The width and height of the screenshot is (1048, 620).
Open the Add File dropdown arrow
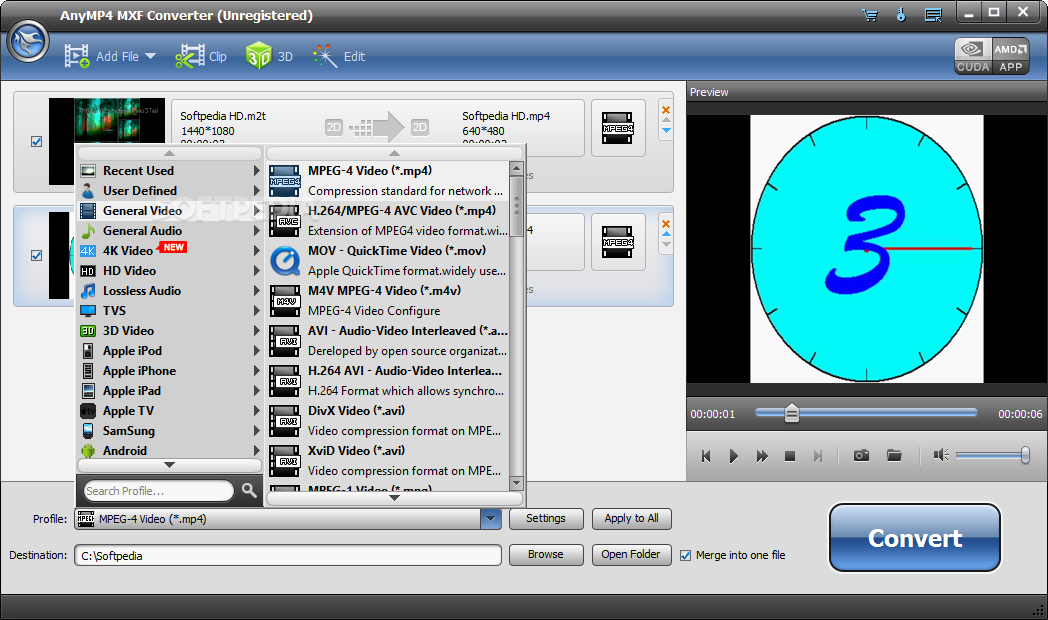click(x=150, y=56)
